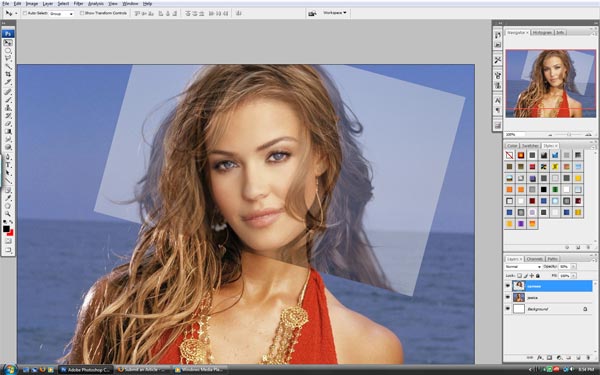Switch to the Paths tab
The height and width of the screenshot is (375, 600).
tap(553, 259)
